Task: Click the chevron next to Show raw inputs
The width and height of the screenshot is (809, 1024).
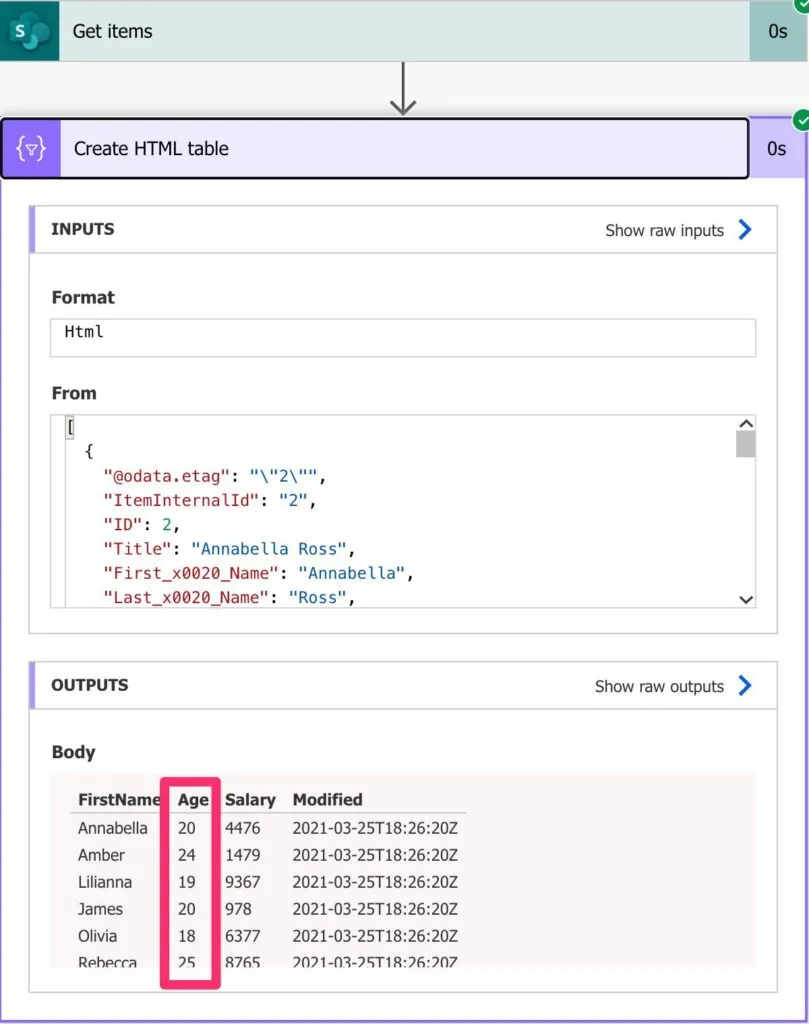Action: [x=745, y=230]
